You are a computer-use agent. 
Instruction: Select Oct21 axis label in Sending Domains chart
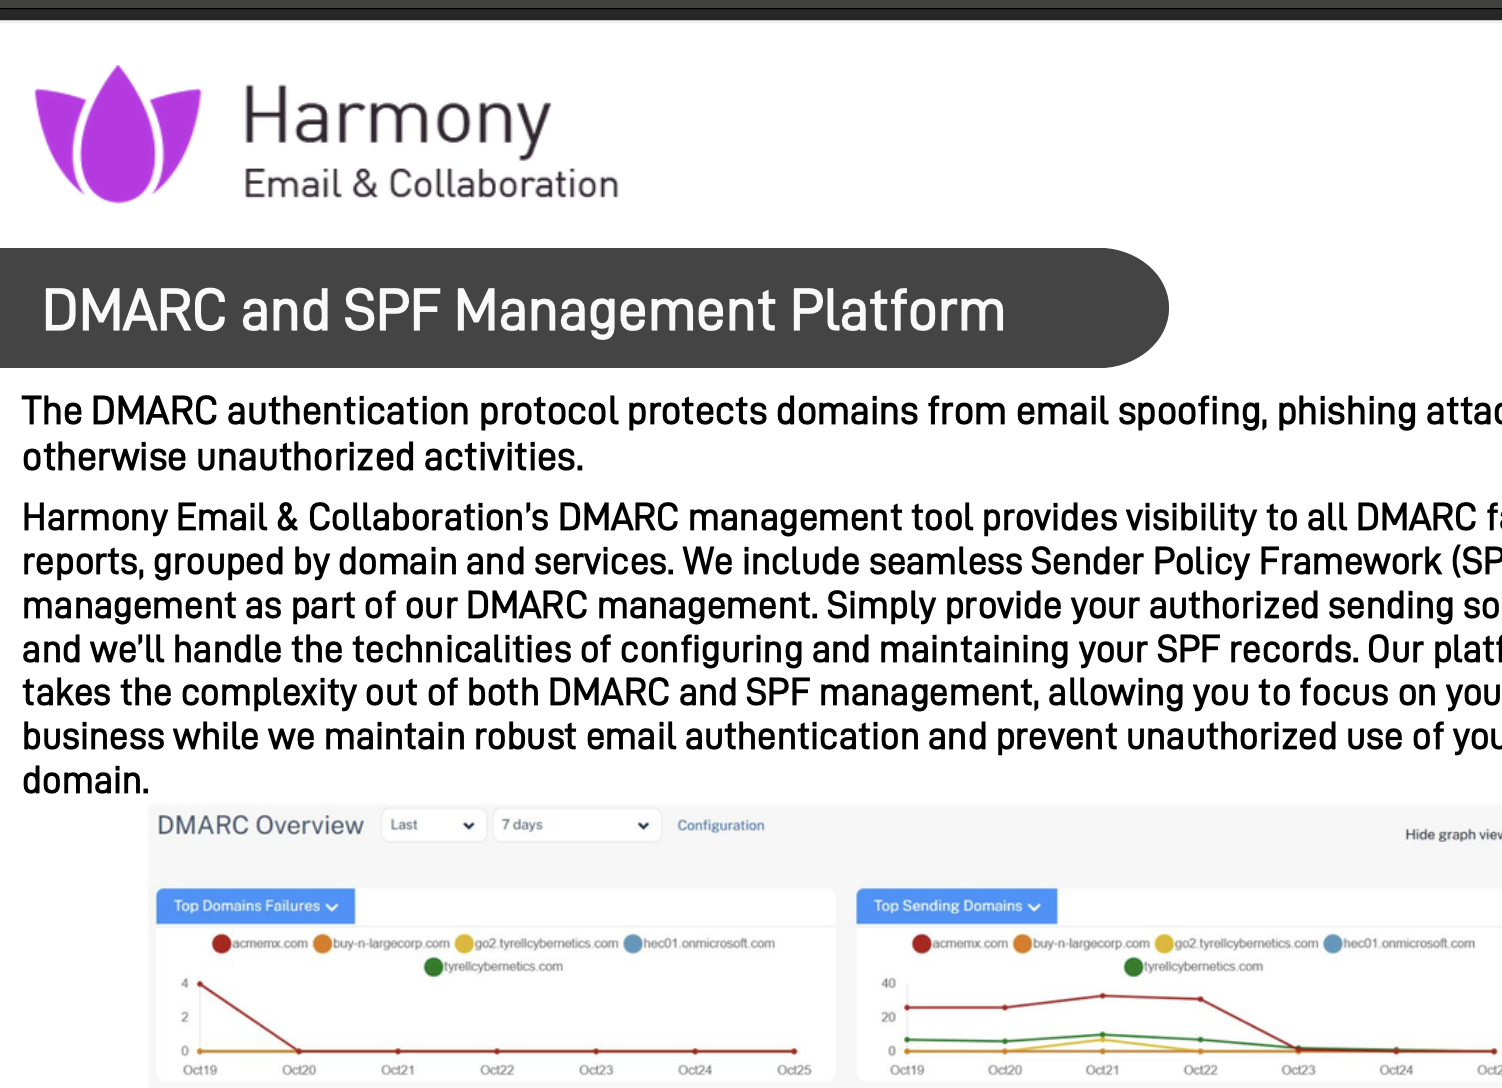pyautogui.click(x=1103, y=1070)
